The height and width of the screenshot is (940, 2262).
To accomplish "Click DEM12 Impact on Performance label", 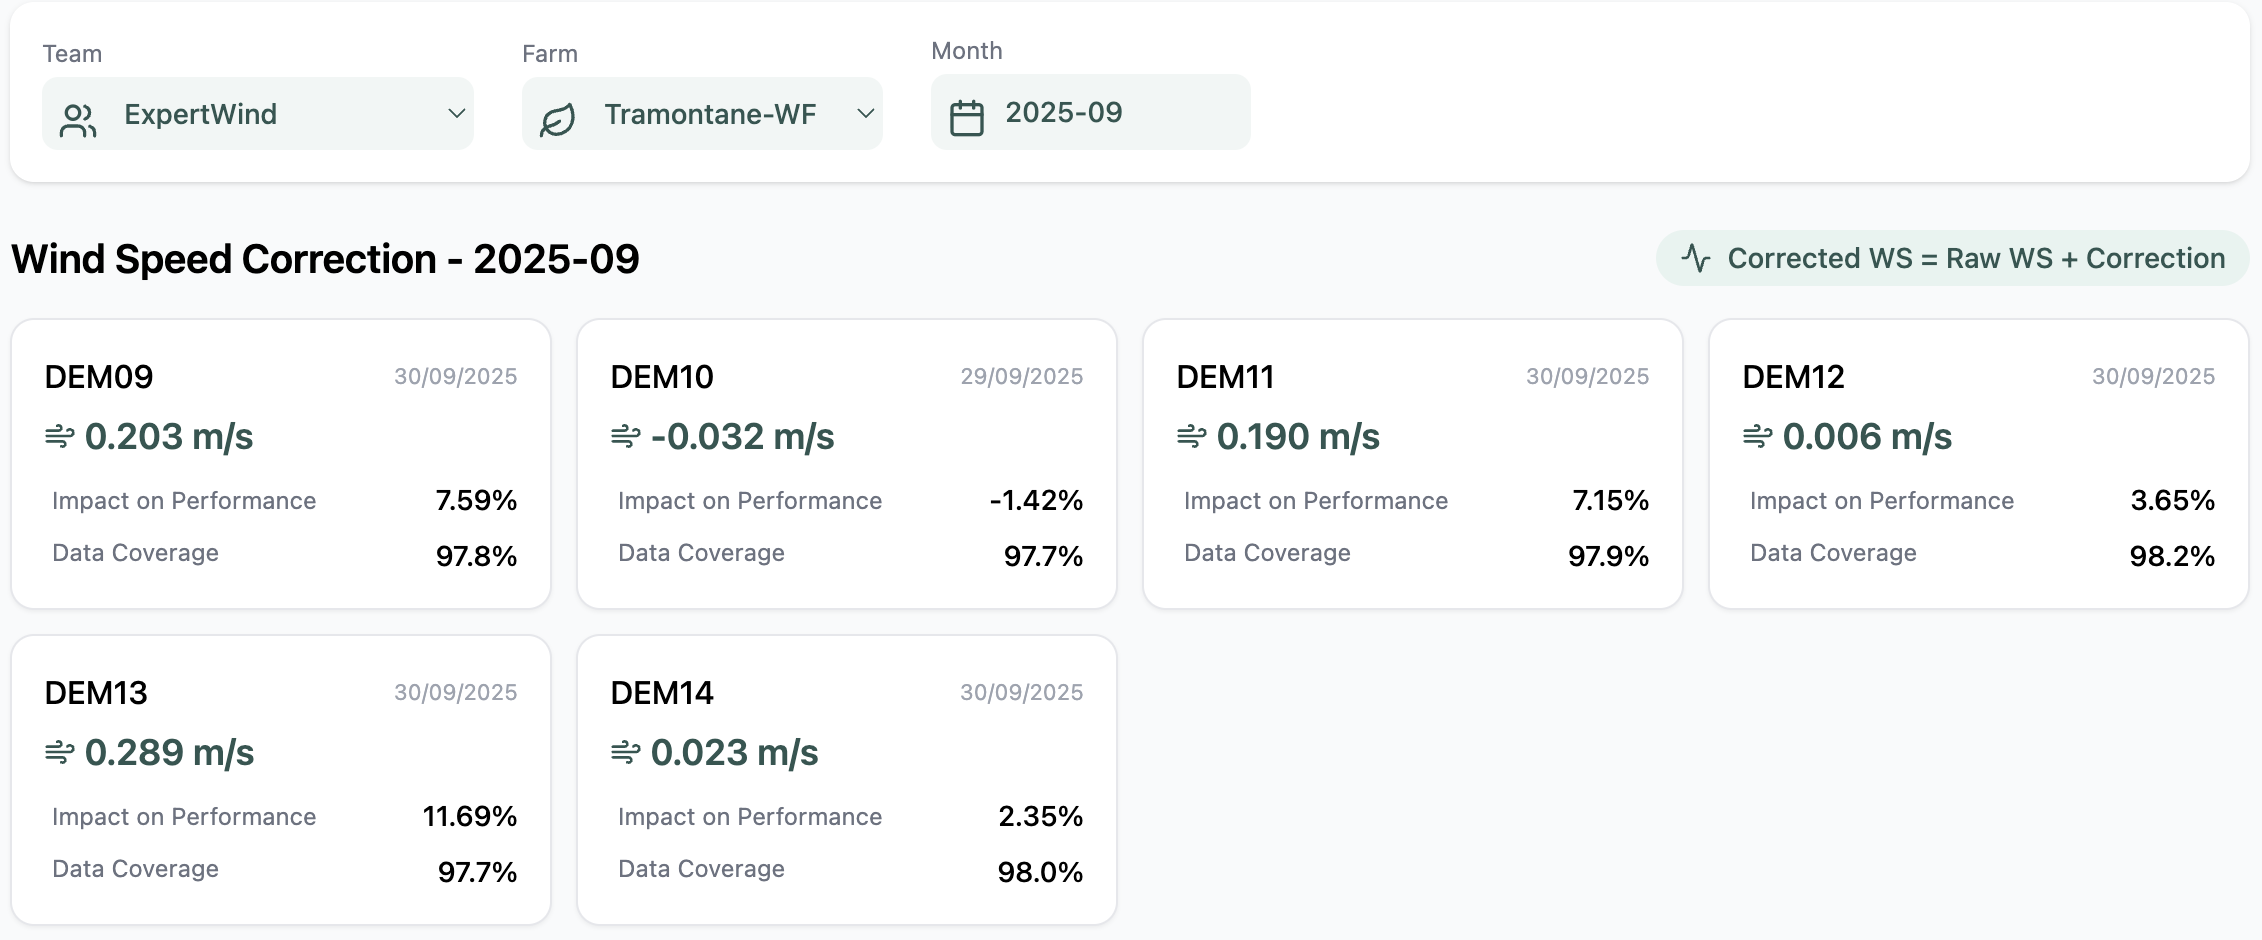I will coord(1881,501).
